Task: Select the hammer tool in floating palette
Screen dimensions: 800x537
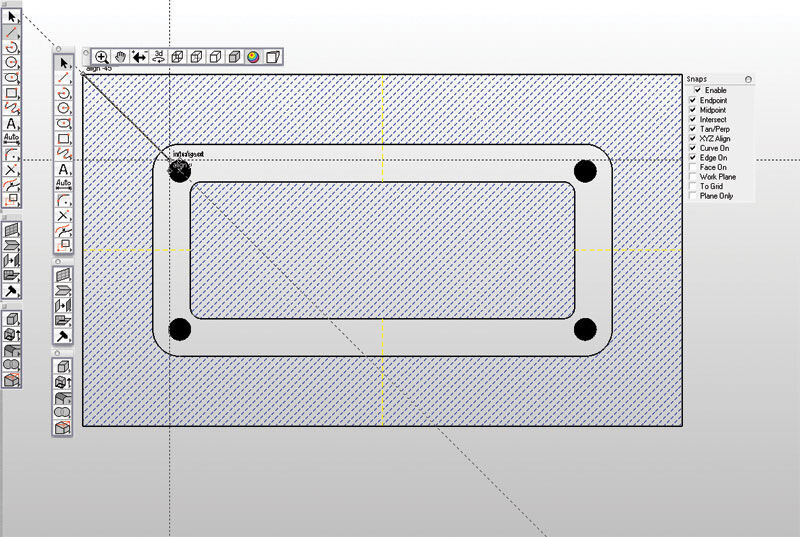Action: click(x=63, y=337)
